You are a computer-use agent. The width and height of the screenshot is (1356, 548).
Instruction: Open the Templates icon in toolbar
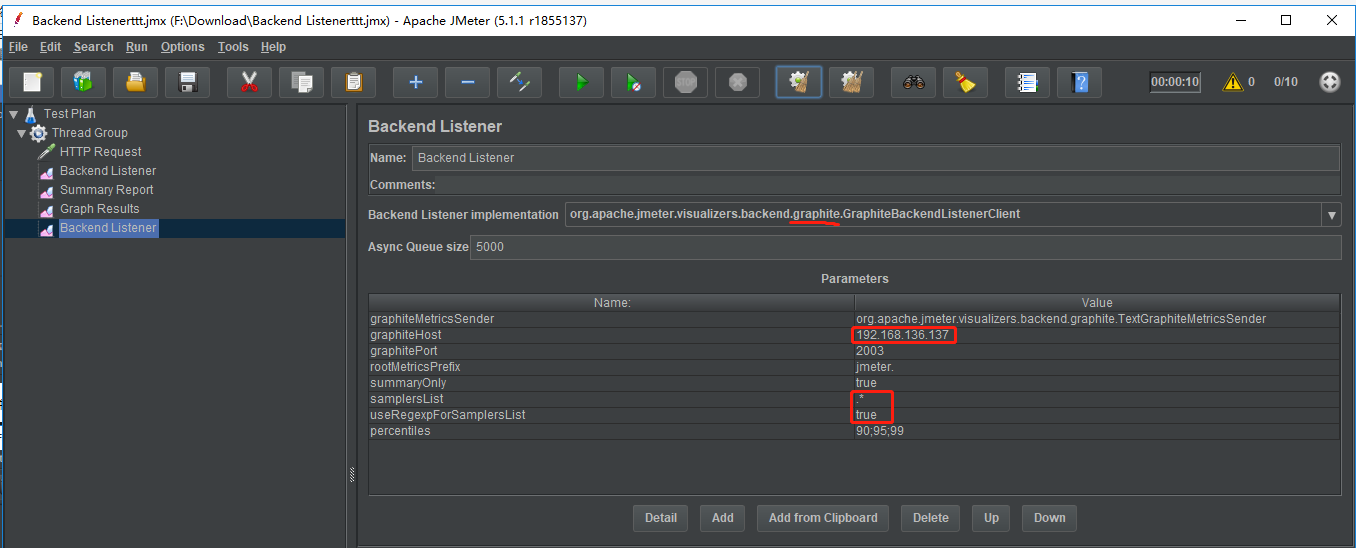tap(84, 82)
